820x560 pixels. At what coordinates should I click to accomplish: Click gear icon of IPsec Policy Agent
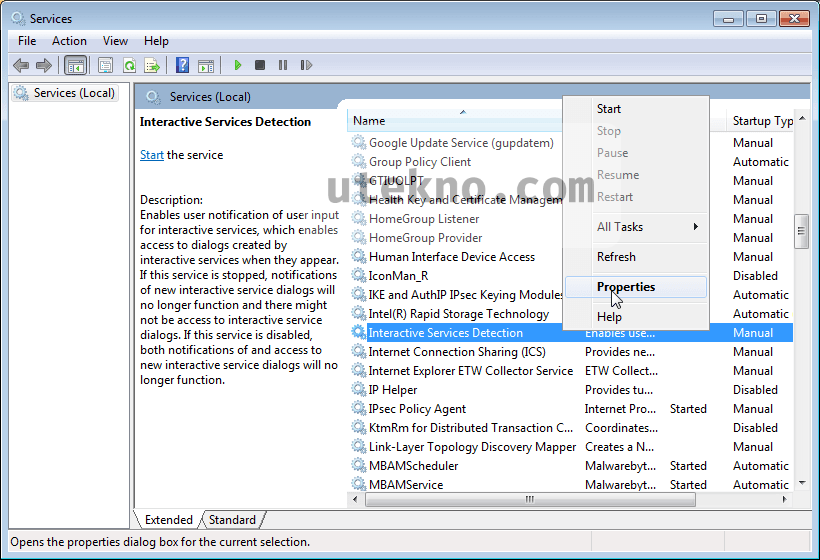[x=359, y=408]
